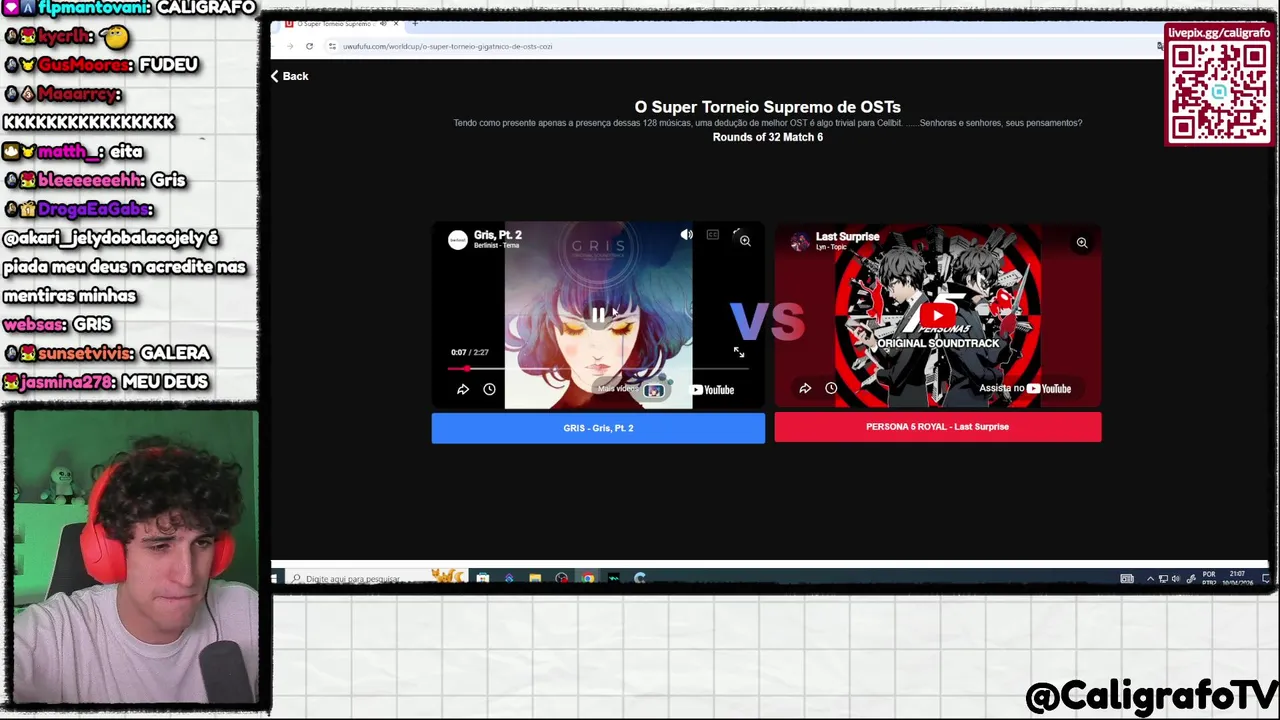
Task: View site information icon in address bar
Action: (x=332, y=46)
